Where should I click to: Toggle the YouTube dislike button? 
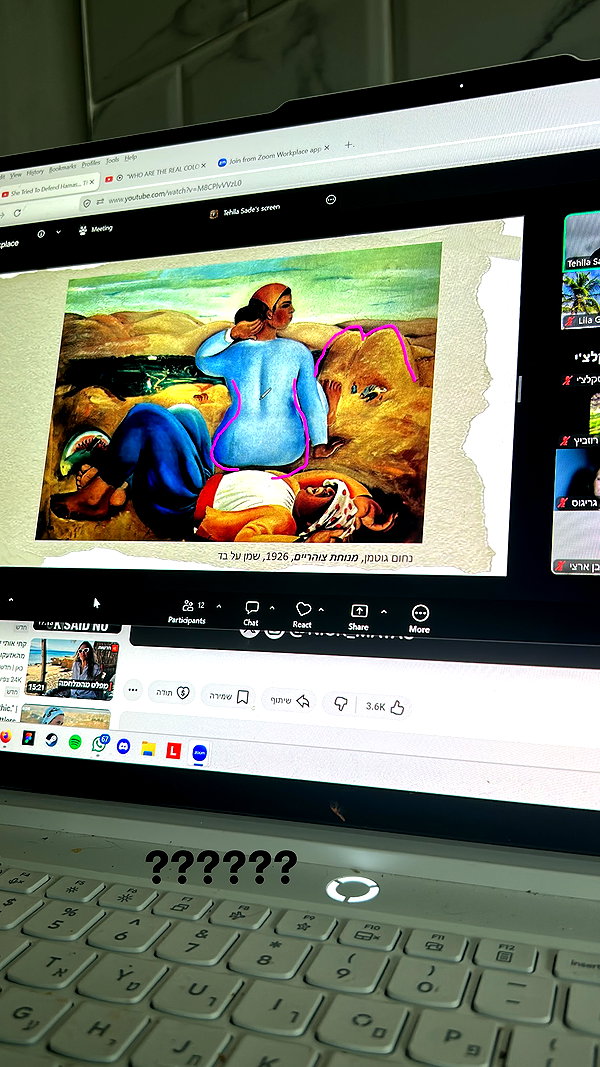point(341,704)
